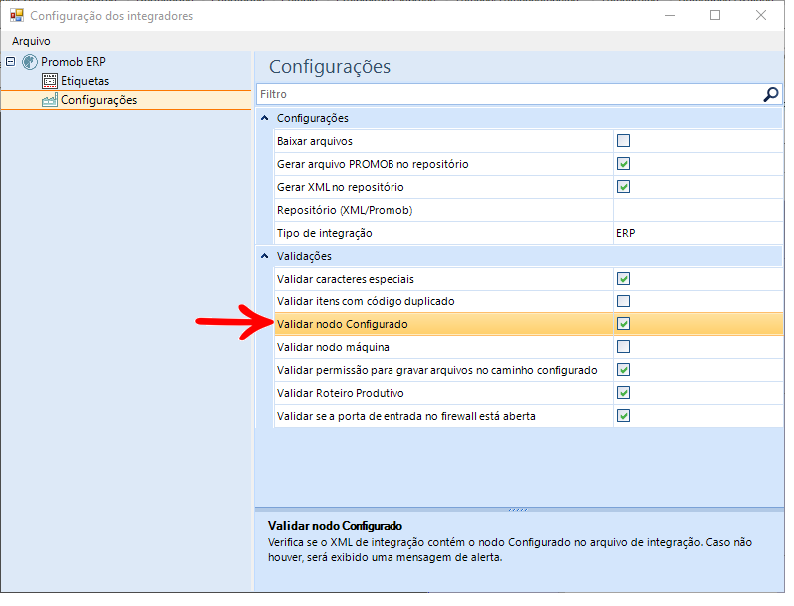Uncheck Gerar XML no repositório
Screen dimensions: 794x606
[x=623, y=187]
